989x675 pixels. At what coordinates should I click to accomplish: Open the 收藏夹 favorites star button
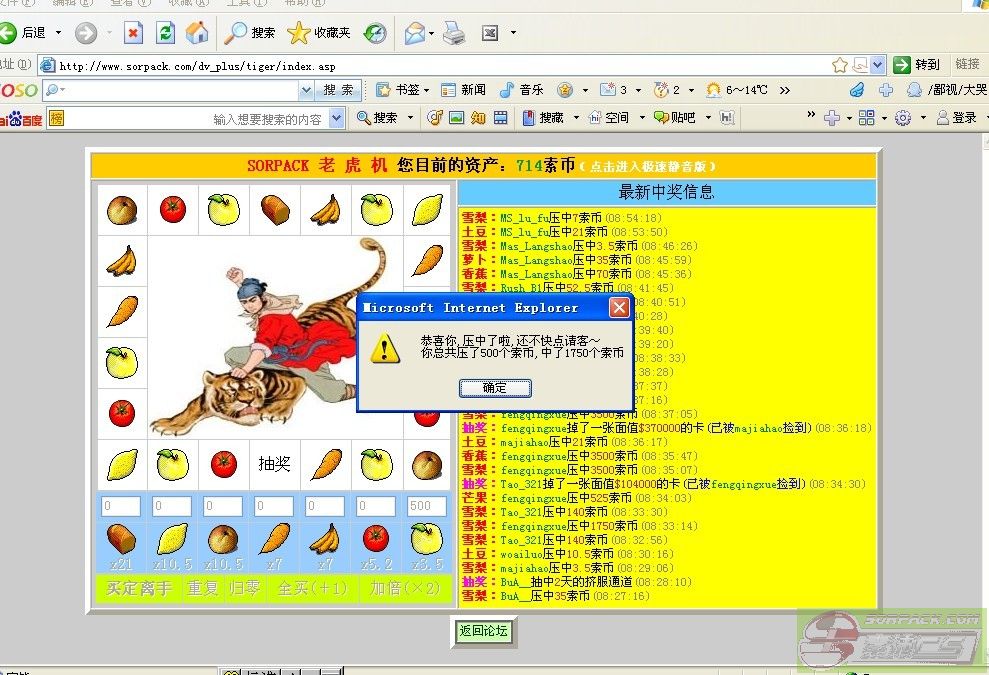(319, 33)
